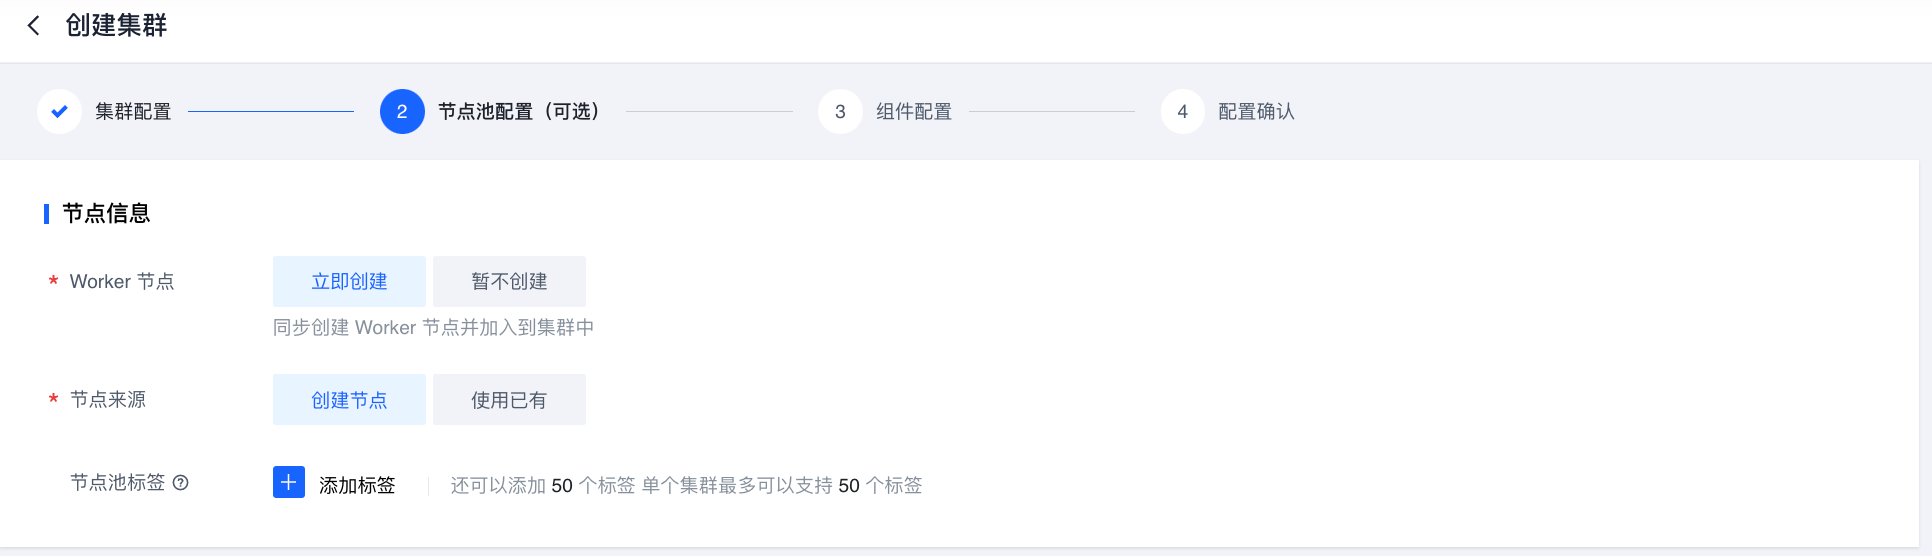Choose 使用已有 as the node source

(509, 400)
